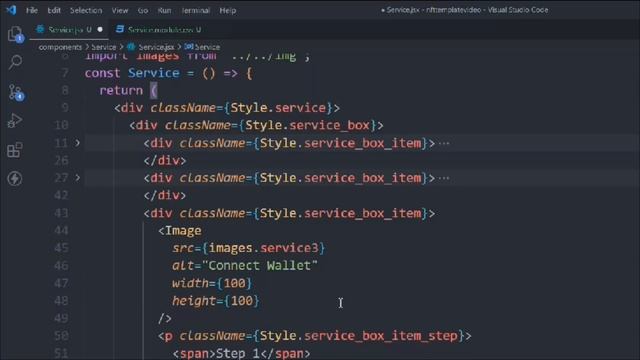This screenshot has height=360, width=640.
Task: Click 'Step 1' text on line 51
Action: 238,353
